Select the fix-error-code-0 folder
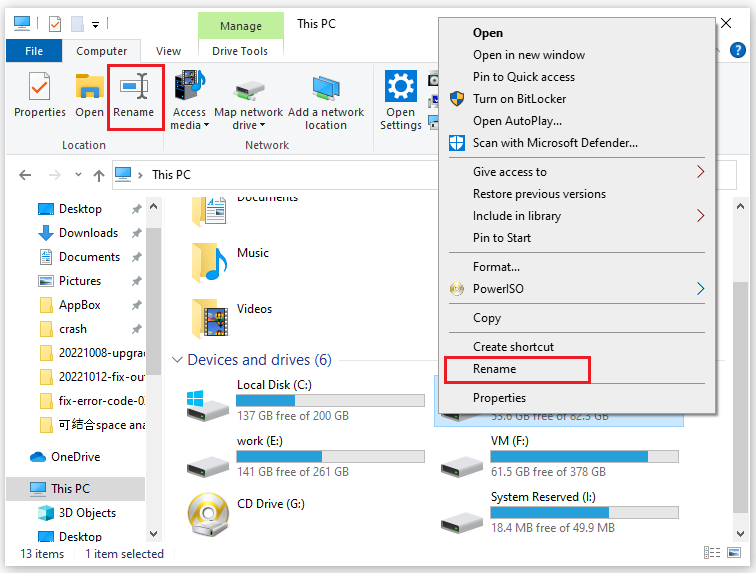 [92, 401]
